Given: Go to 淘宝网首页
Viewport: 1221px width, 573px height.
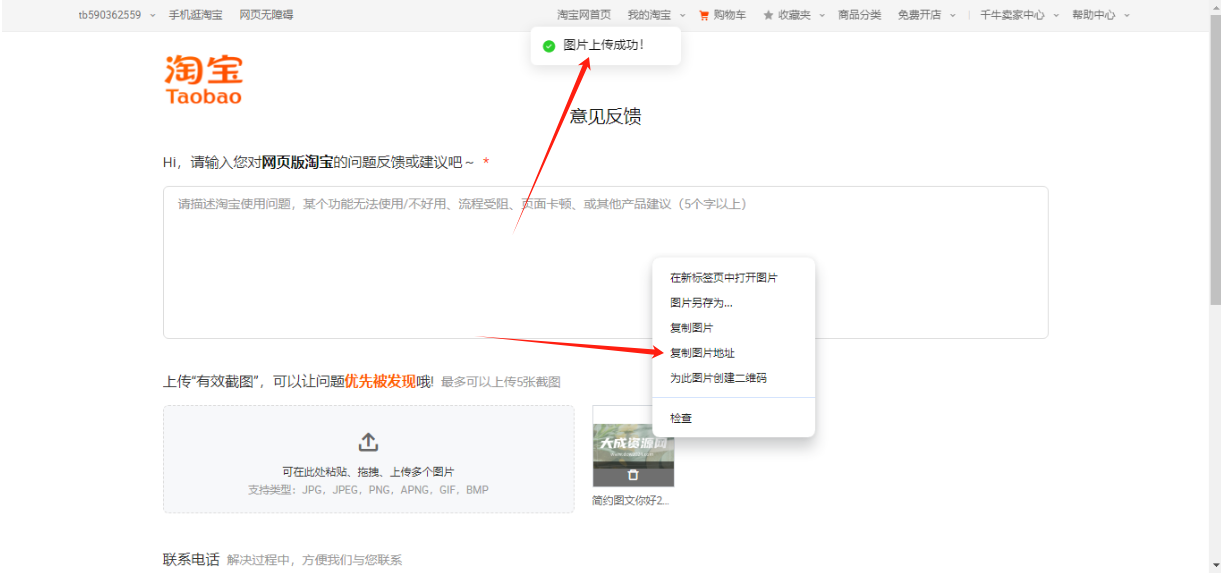Looking at the screenshot, I should (584, 15).
